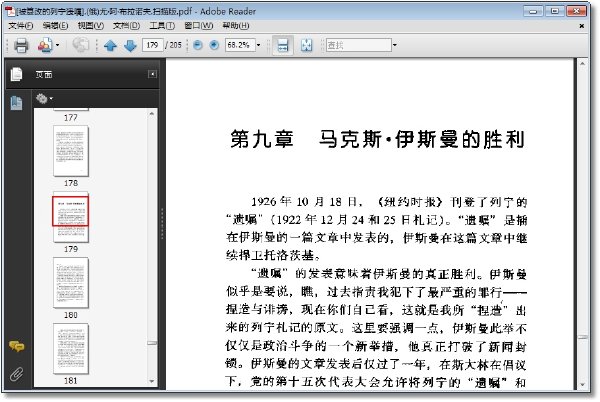Screen dimensions: 600x402
Task: Click the Print icon in toolbar
Action: point(21,45)
